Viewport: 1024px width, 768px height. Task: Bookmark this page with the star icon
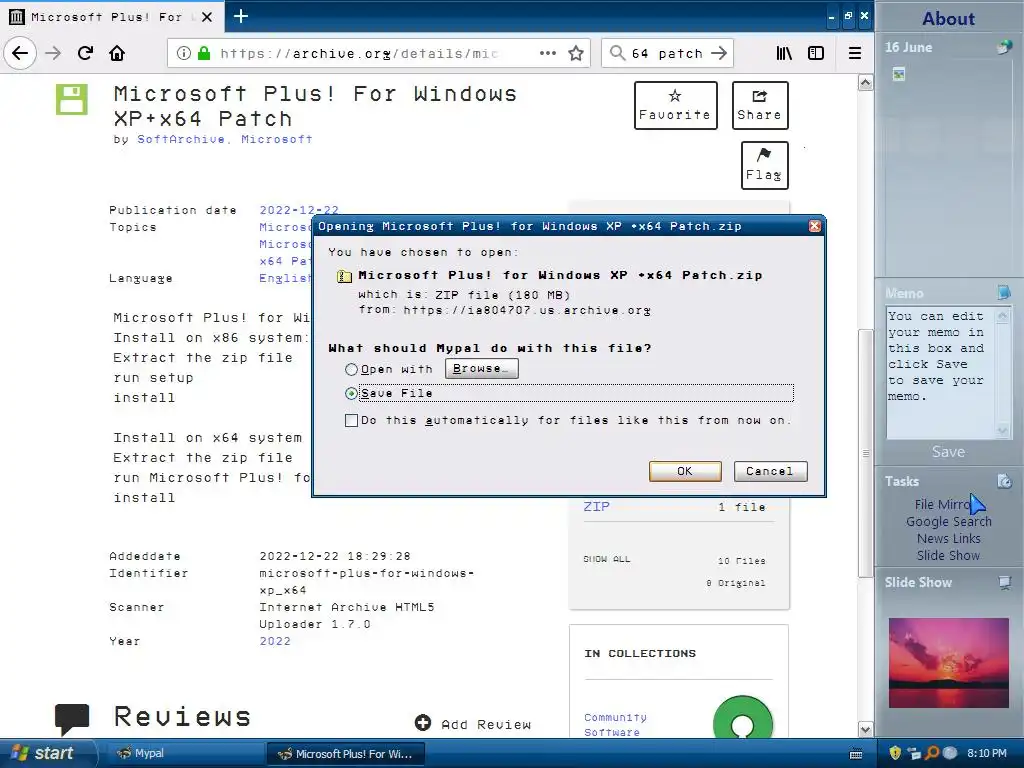point(575,53)
